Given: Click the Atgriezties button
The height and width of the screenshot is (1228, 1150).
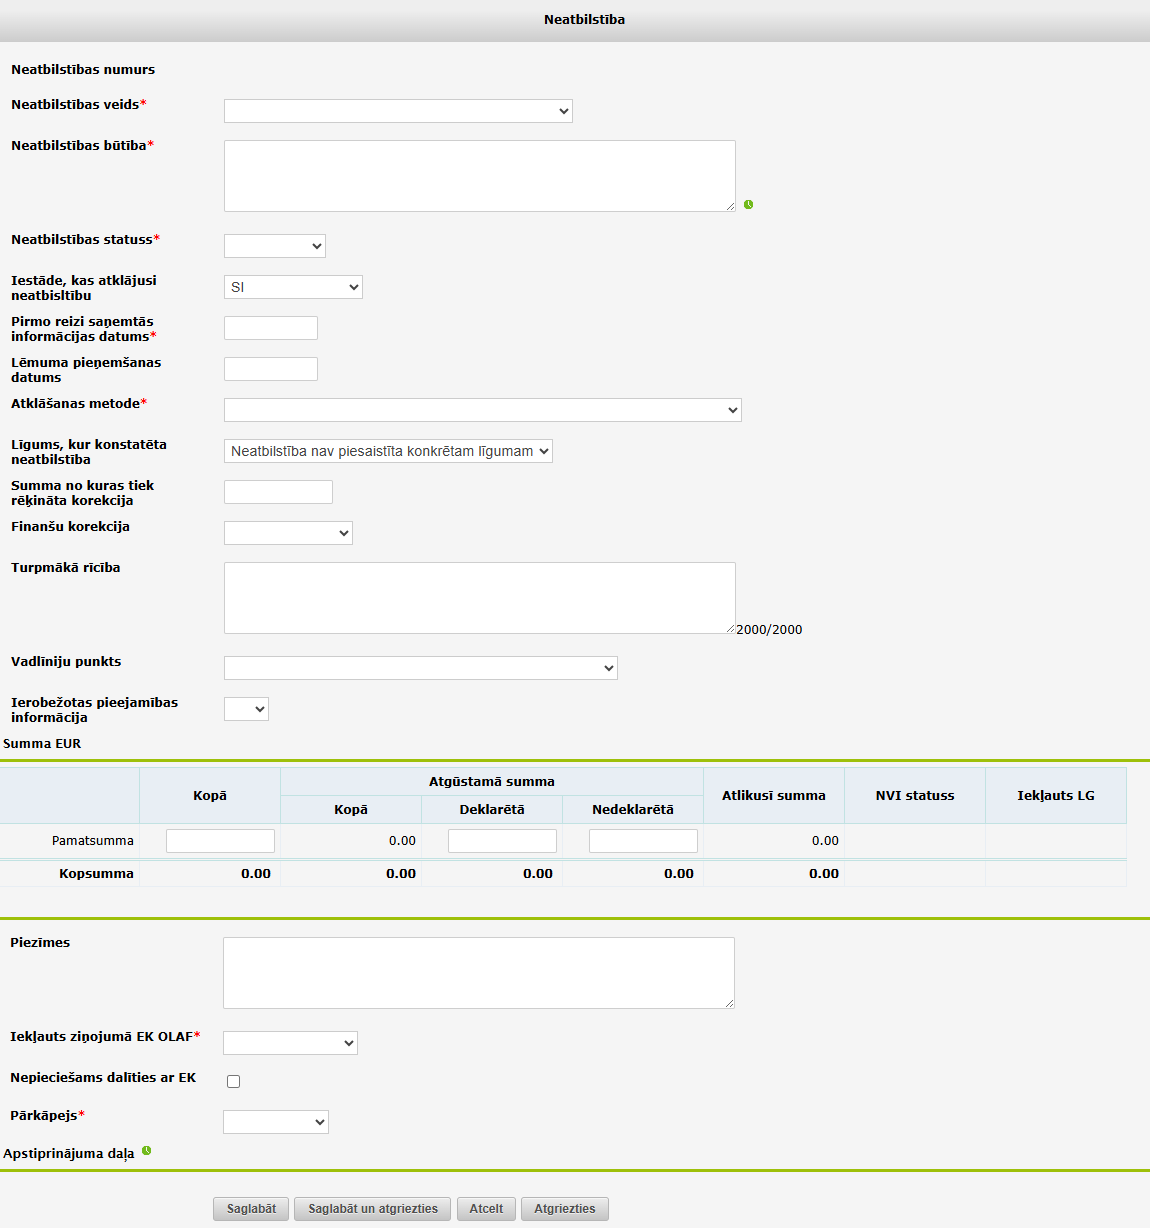Looking at the screenshot, I should pos(564,1209).
